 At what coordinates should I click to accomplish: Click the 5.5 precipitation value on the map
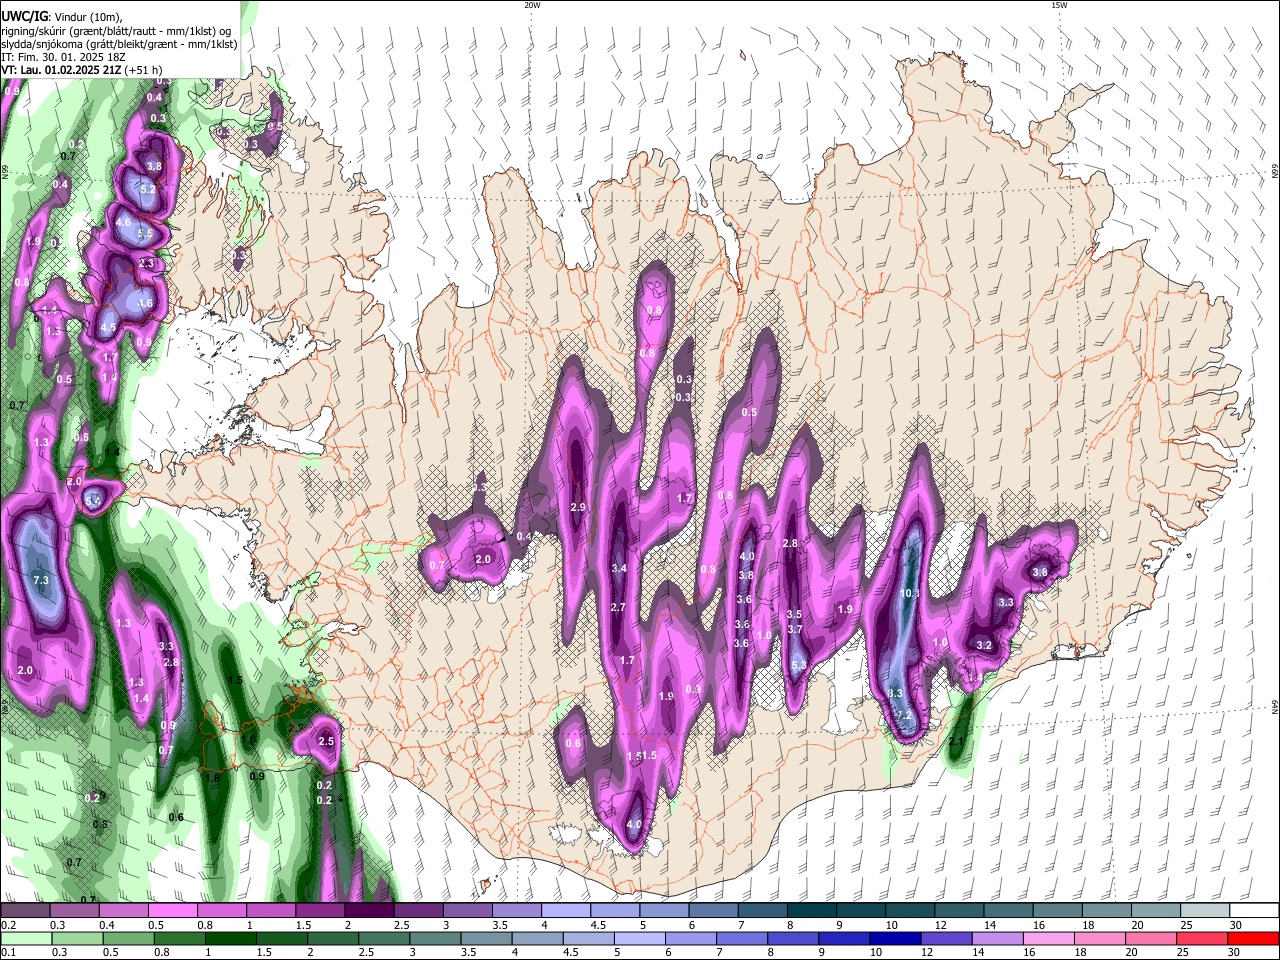(144, 234)
